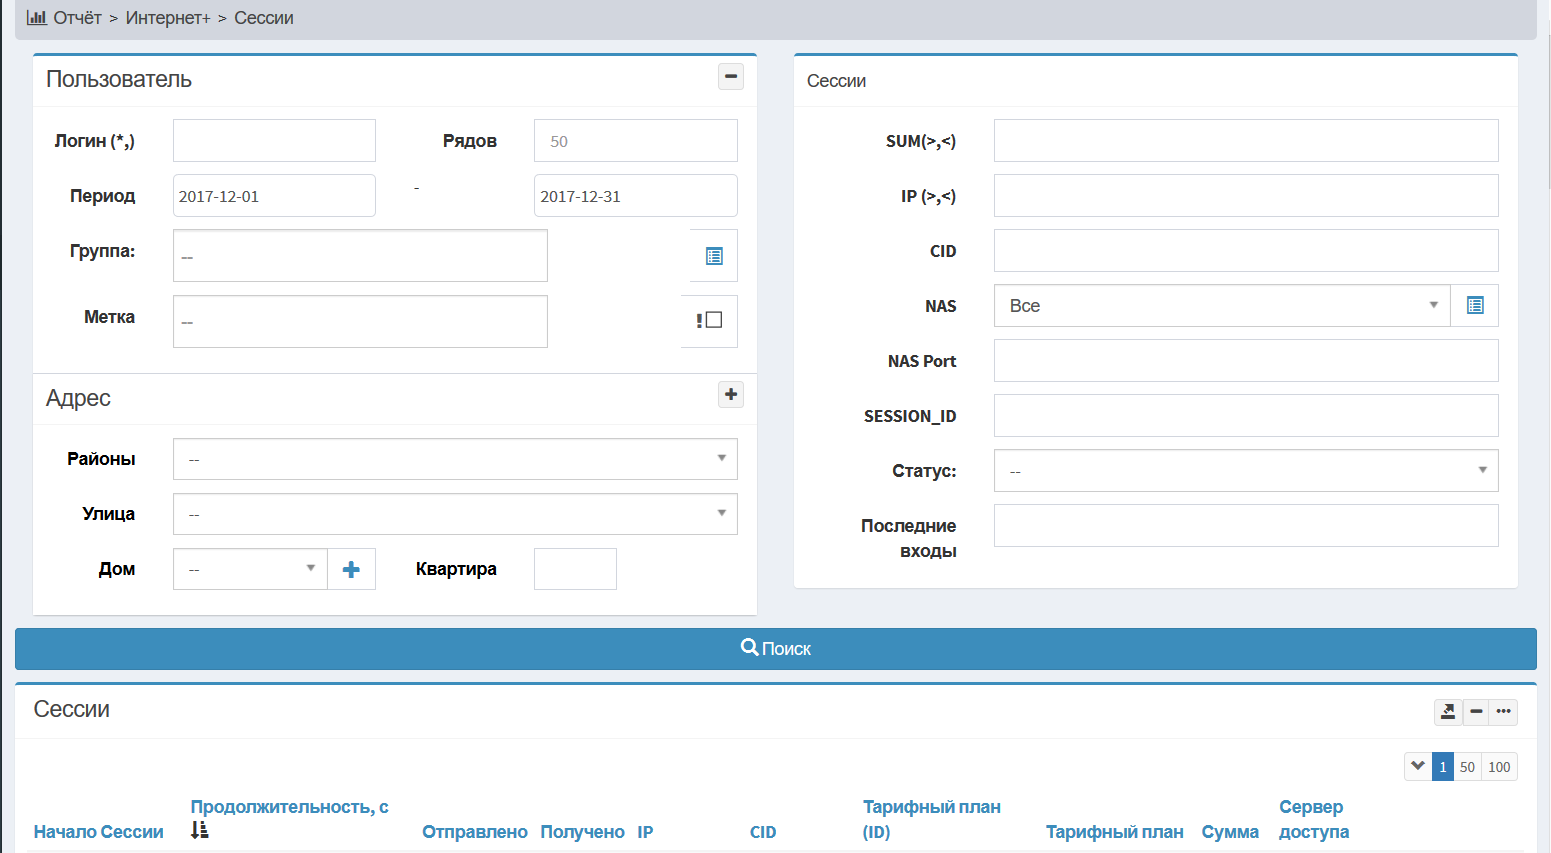The width and height of the screenshot is (1551, 853).
Task: Open the group list icon next to Группа
Action: [714, 256]
